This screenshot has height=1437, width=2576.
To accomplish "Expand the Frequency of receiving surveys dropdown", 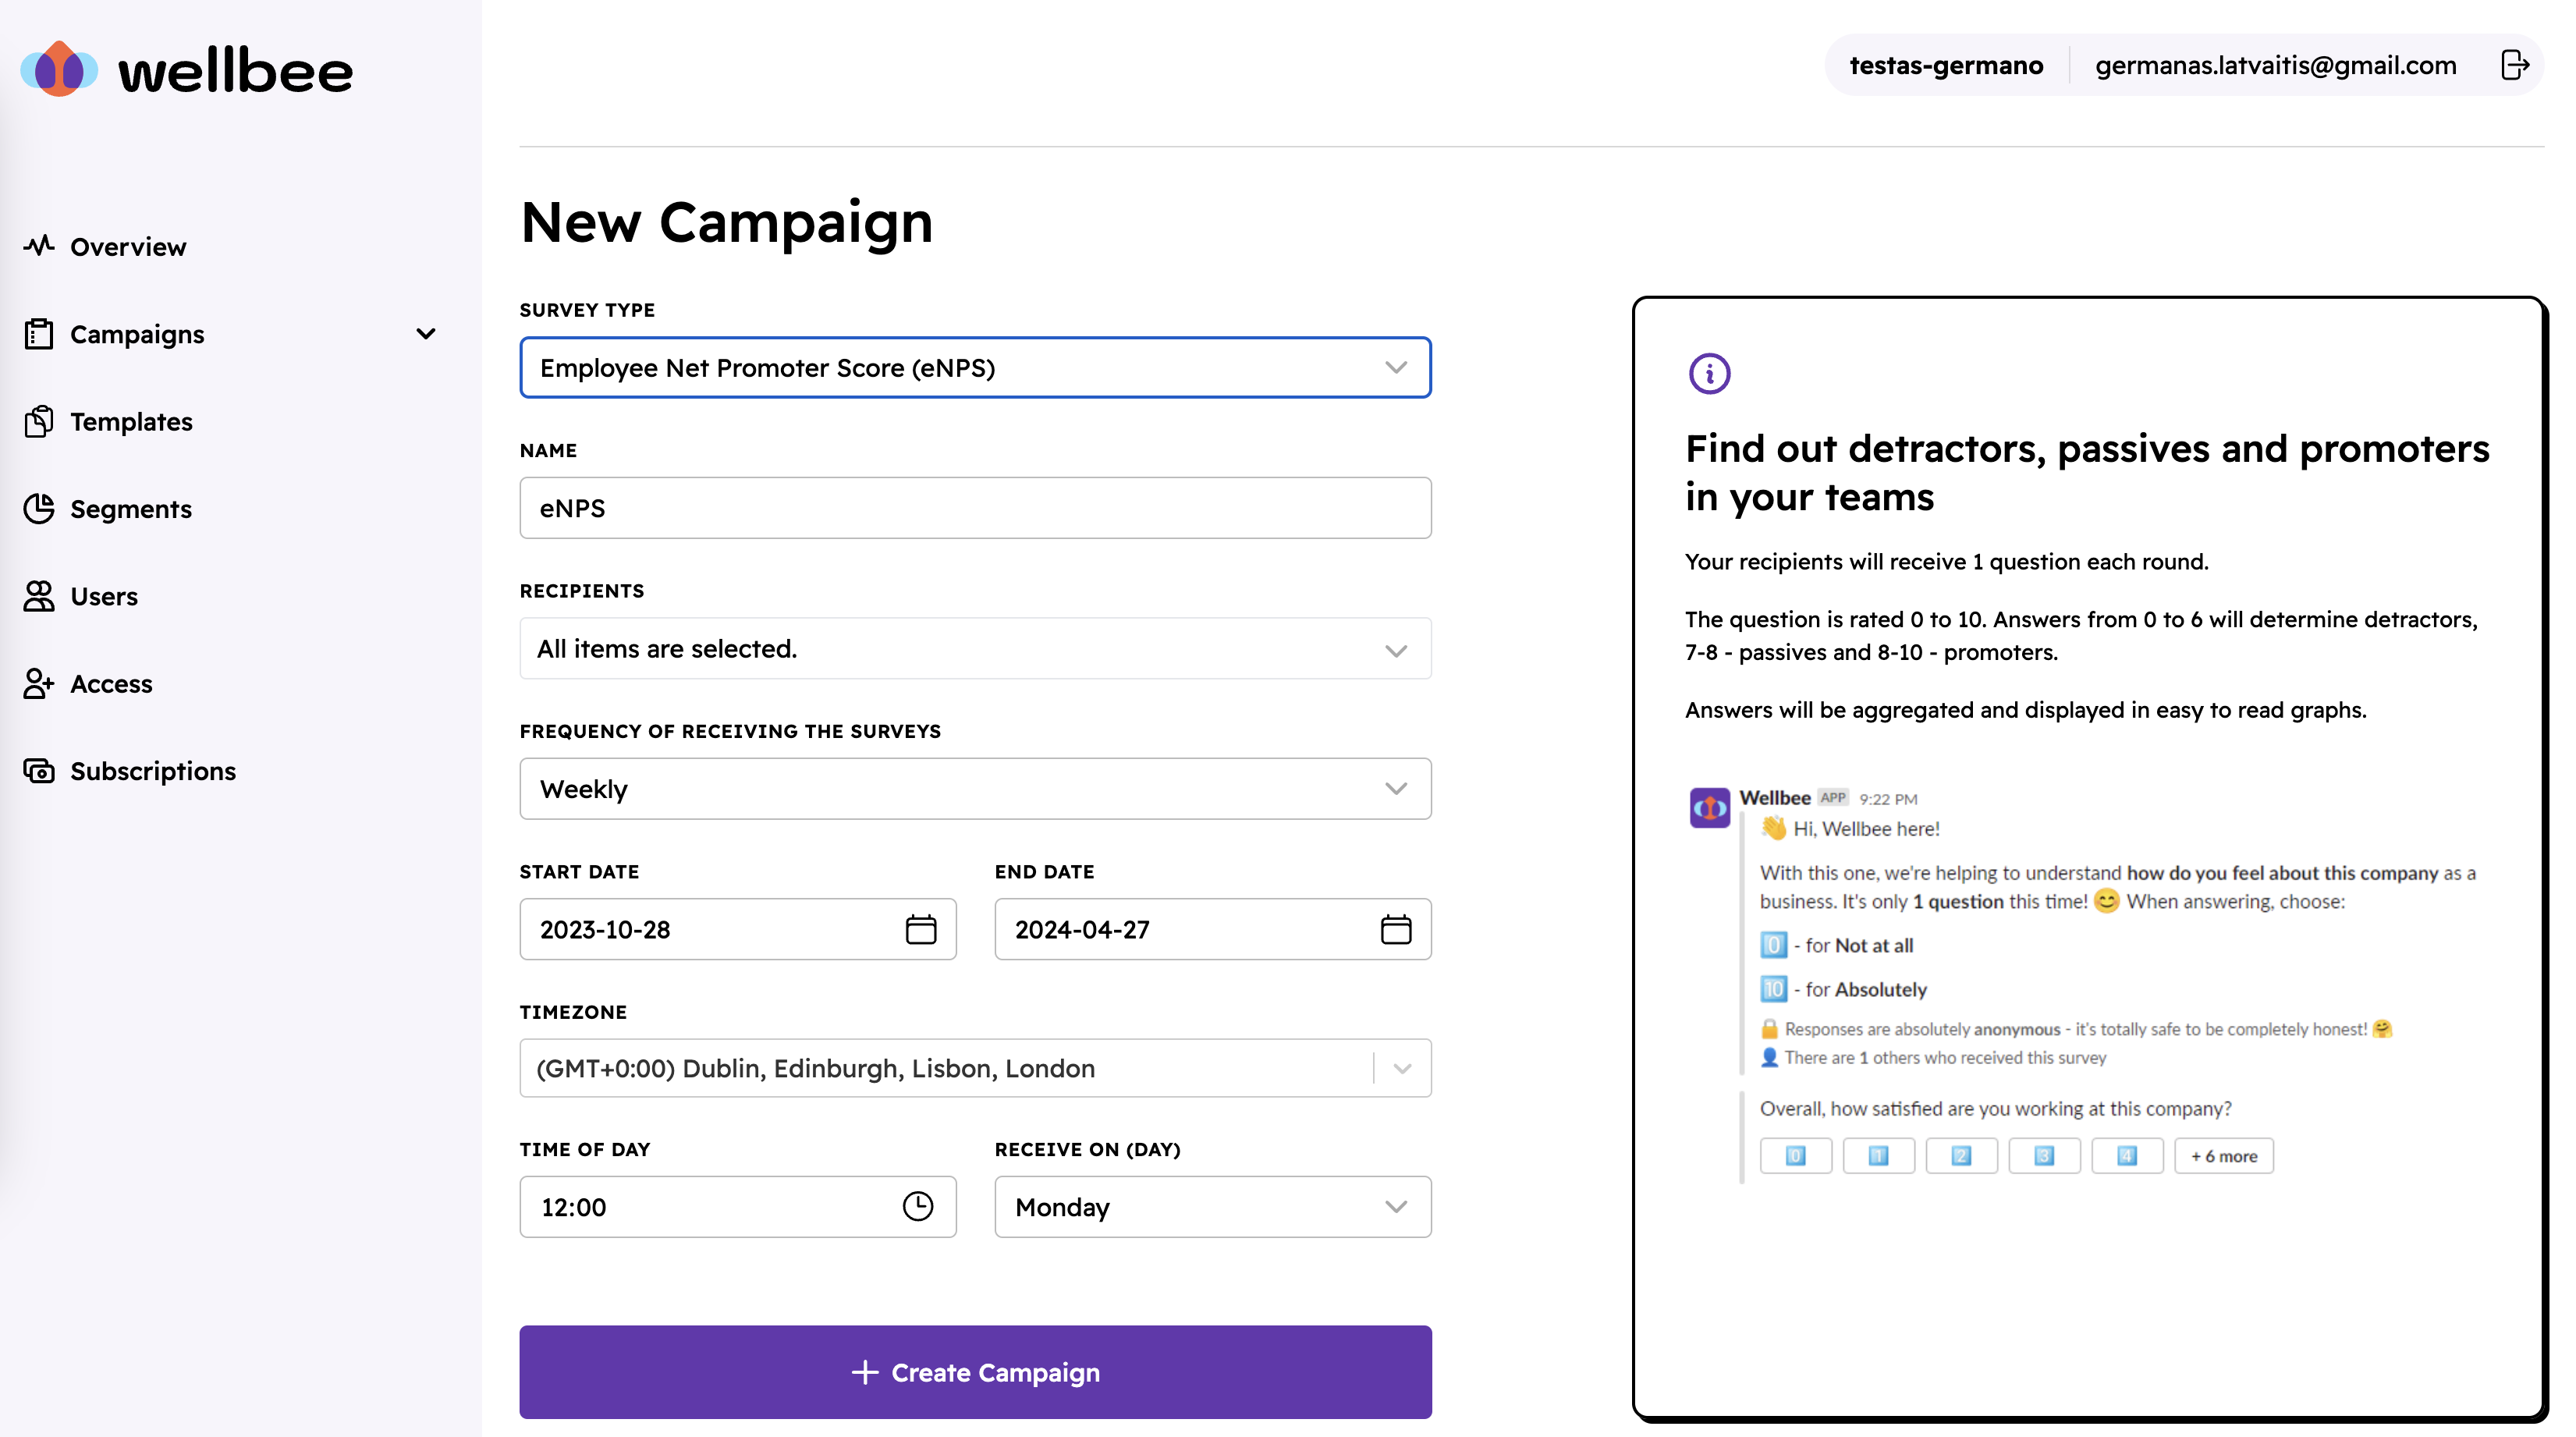I will 975,787.
